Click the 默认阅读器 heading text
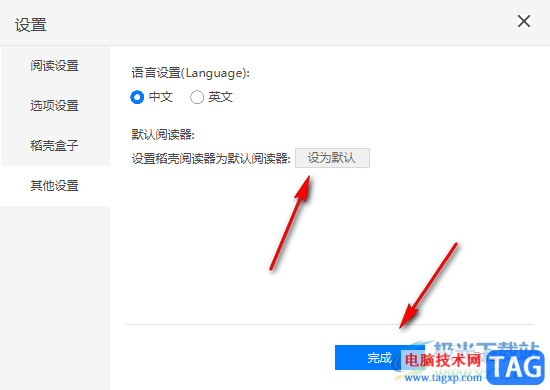 click(163, 134)
